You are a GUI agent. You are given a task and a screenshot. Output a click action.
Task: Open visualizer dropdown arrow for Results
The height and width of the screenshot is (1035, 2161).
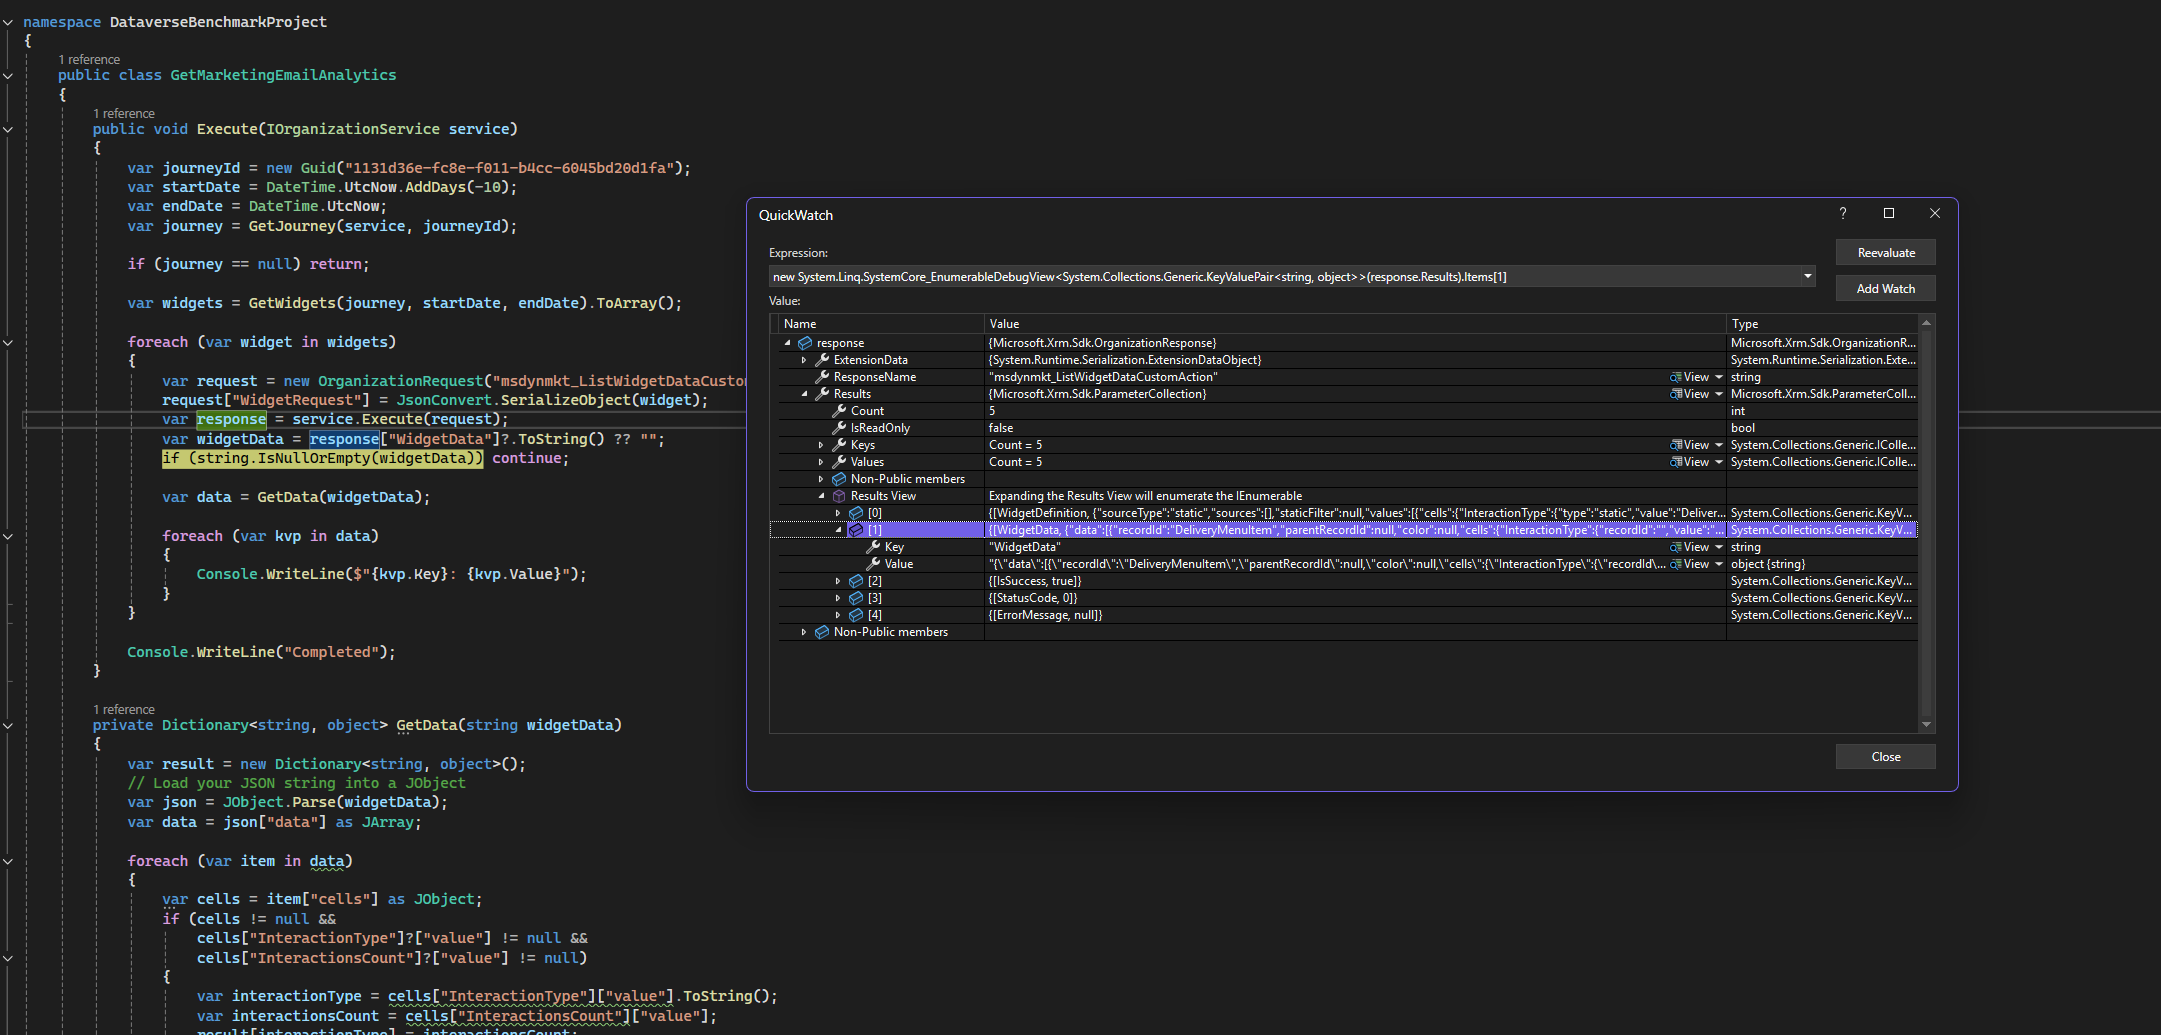coord(1719,394)
